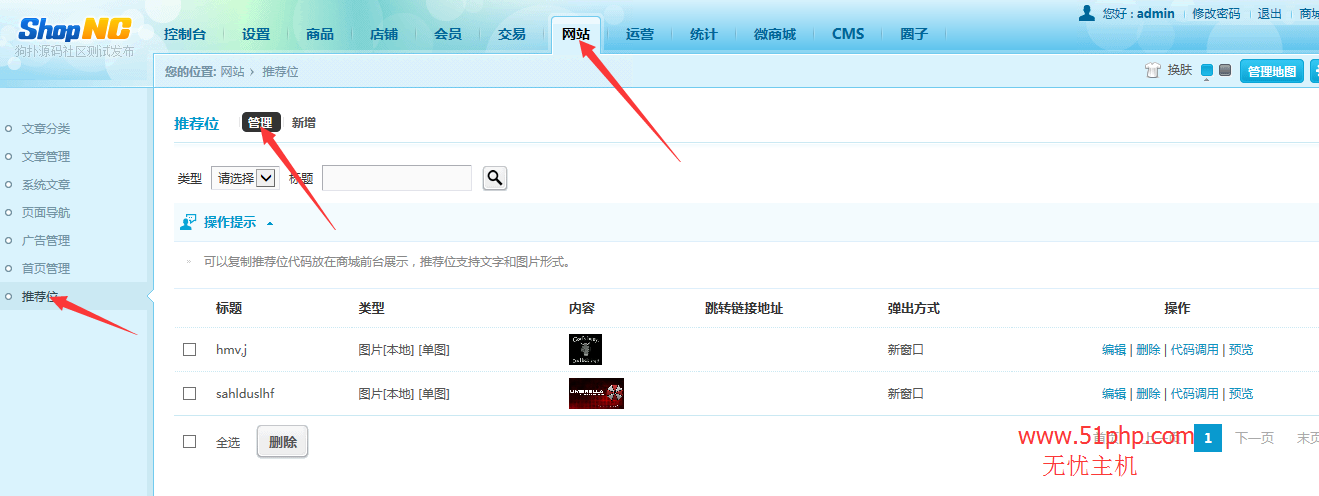The image size is (1319, 496).
Task: Select the gray skin color swatch
Action: (1225, 70)
